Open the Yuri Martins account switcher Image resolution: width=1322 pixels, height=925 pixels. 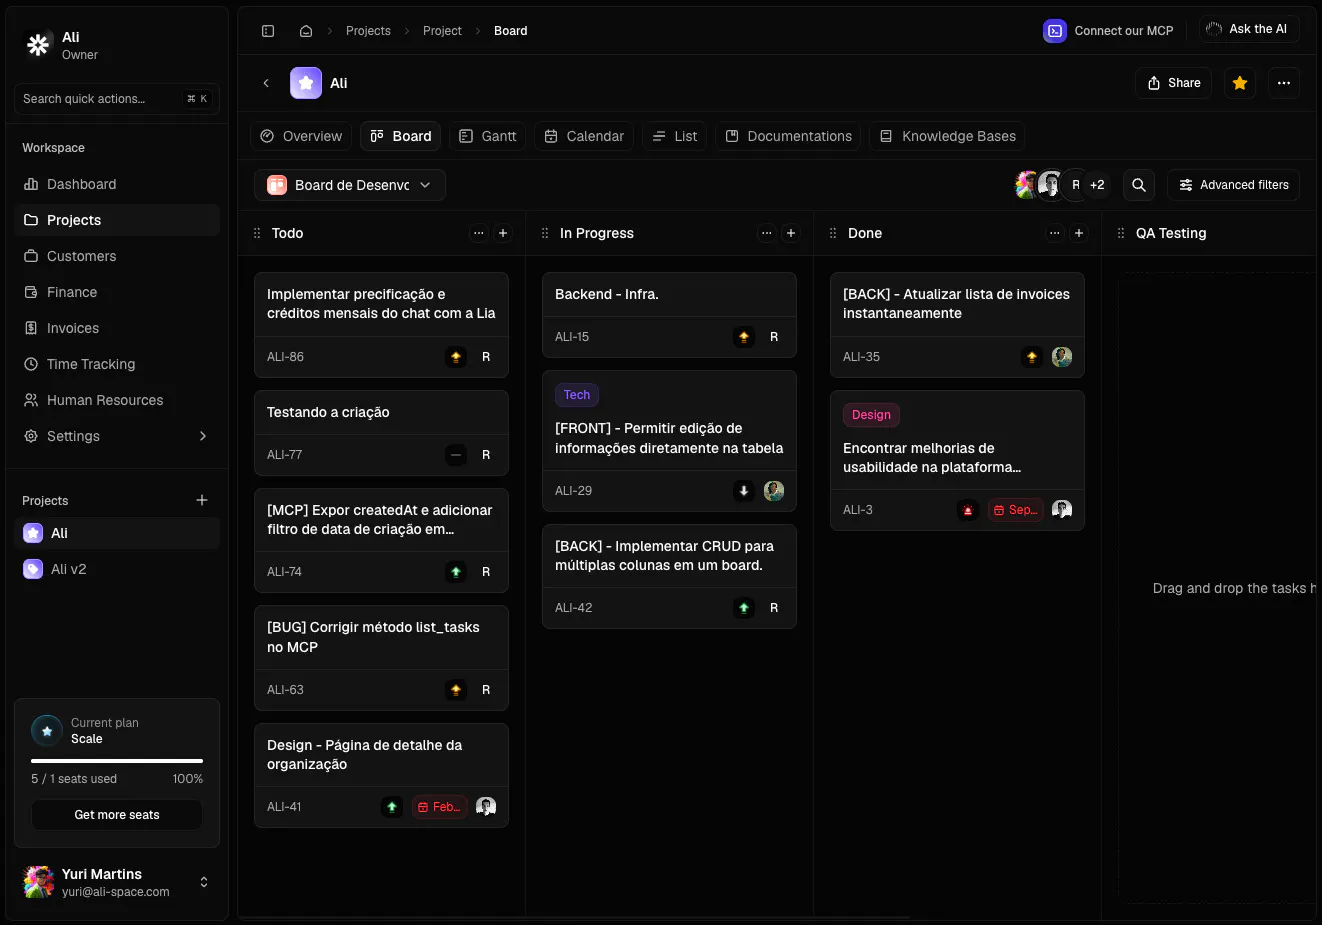(117, 882)
